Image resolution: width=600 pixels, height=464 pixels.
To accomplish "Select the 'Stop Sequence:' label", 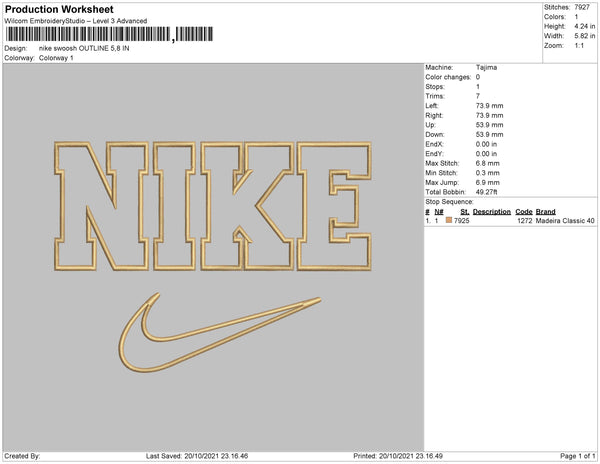I will (449, 202).
